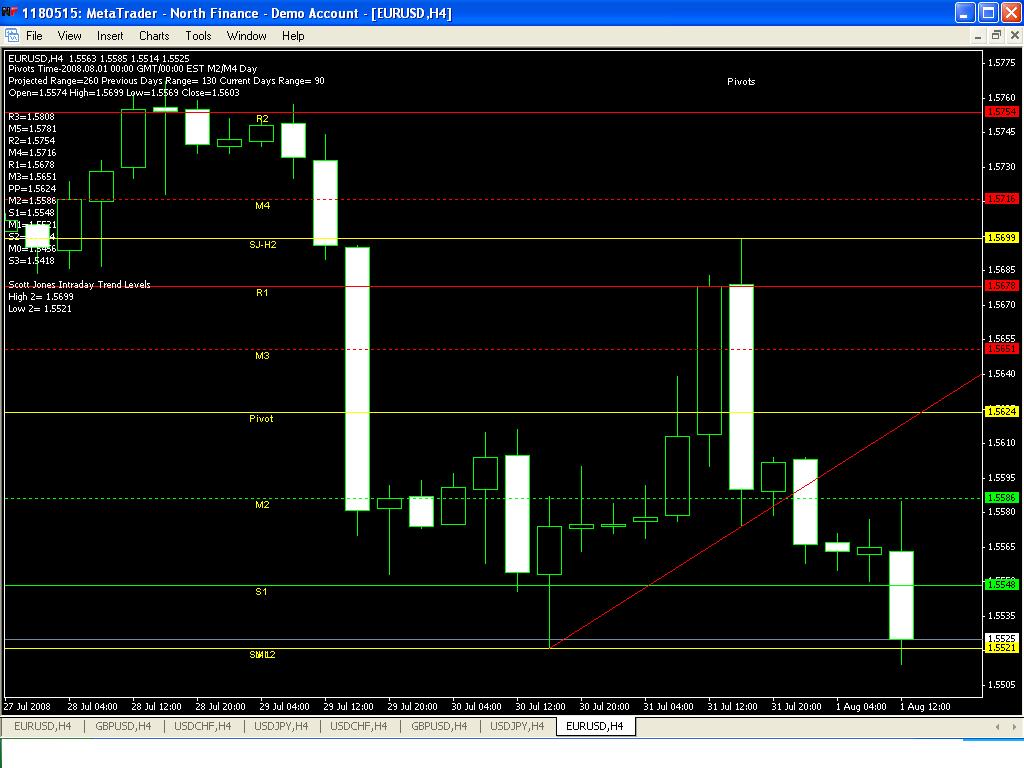The image size is (1024, 768).
Task: Click the red 1.5678 R1 price label
Action: coord(1001,286)
